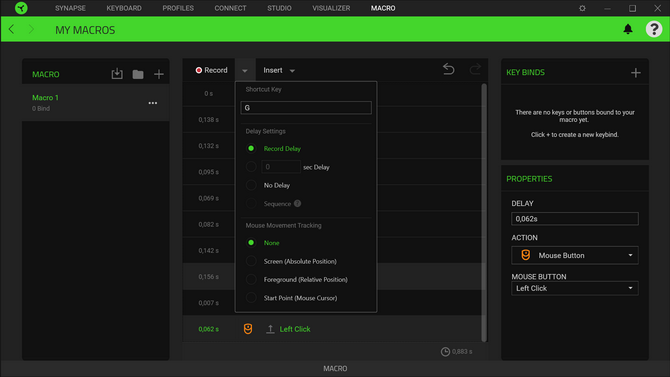The width and height of the screenshot is (670, 377).
Task: Click the Left Click macro event
Action: [294, 329]
